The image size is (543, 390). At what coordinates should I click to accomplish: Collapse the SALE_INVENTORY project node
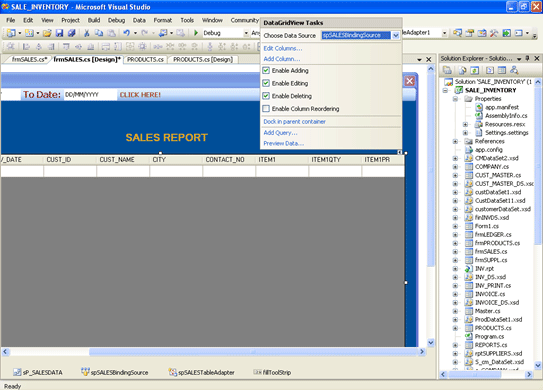pos(445,90)
